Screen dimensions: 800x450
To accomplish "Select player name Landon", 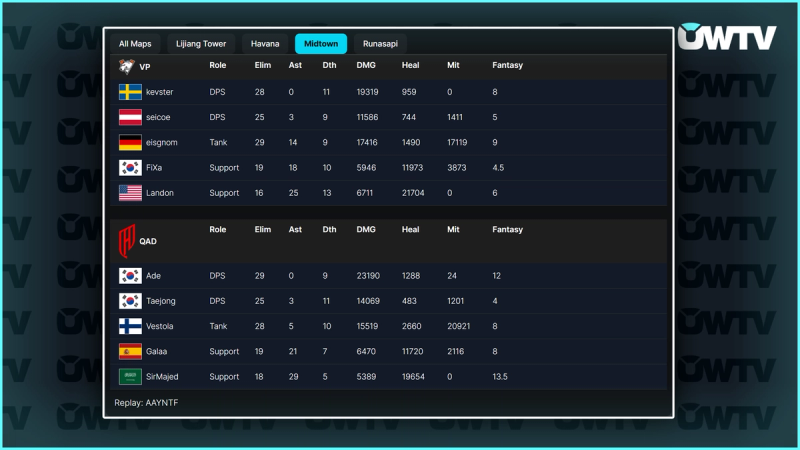I will [x=160, y=193].
